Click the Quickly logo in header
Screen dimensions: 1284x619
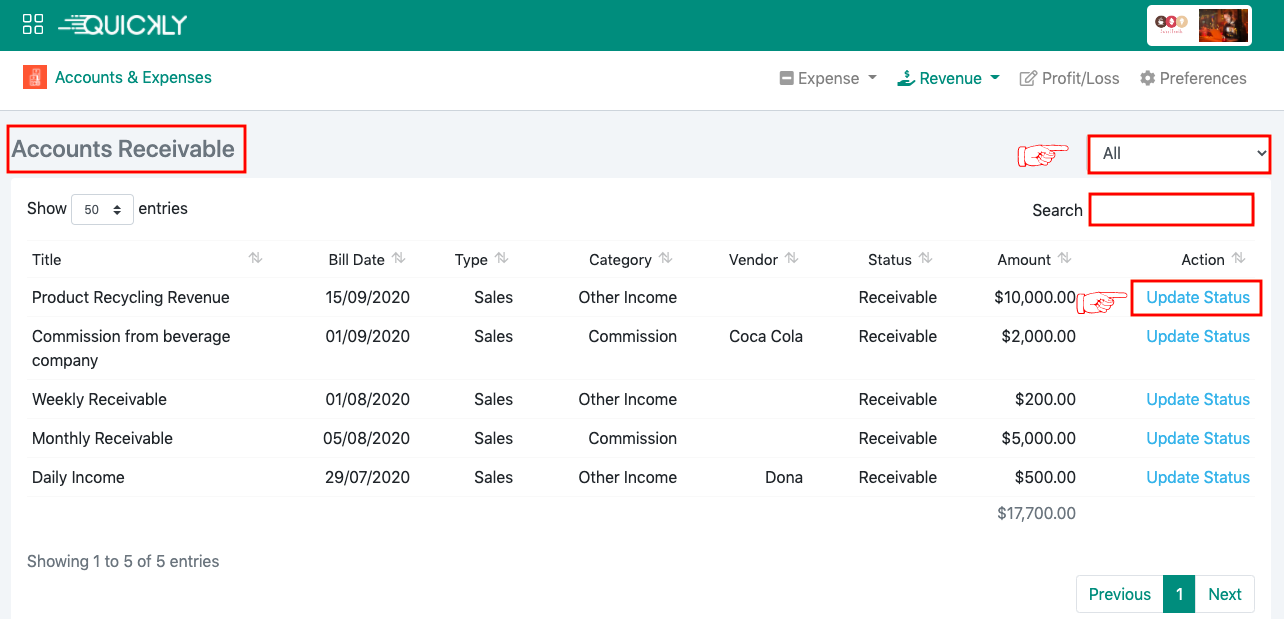(x=123, y=25)
